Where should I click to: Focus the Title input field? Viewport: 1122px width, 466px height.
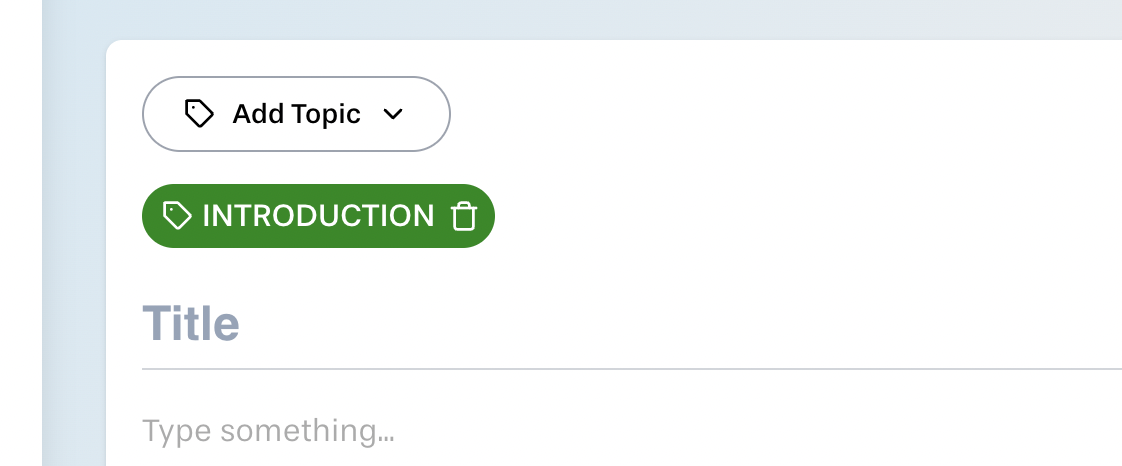point(632,324)
